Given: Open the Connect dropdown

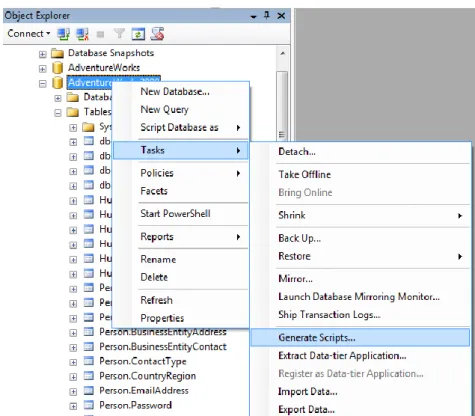Looking at the screenshot, I should 29,33.
